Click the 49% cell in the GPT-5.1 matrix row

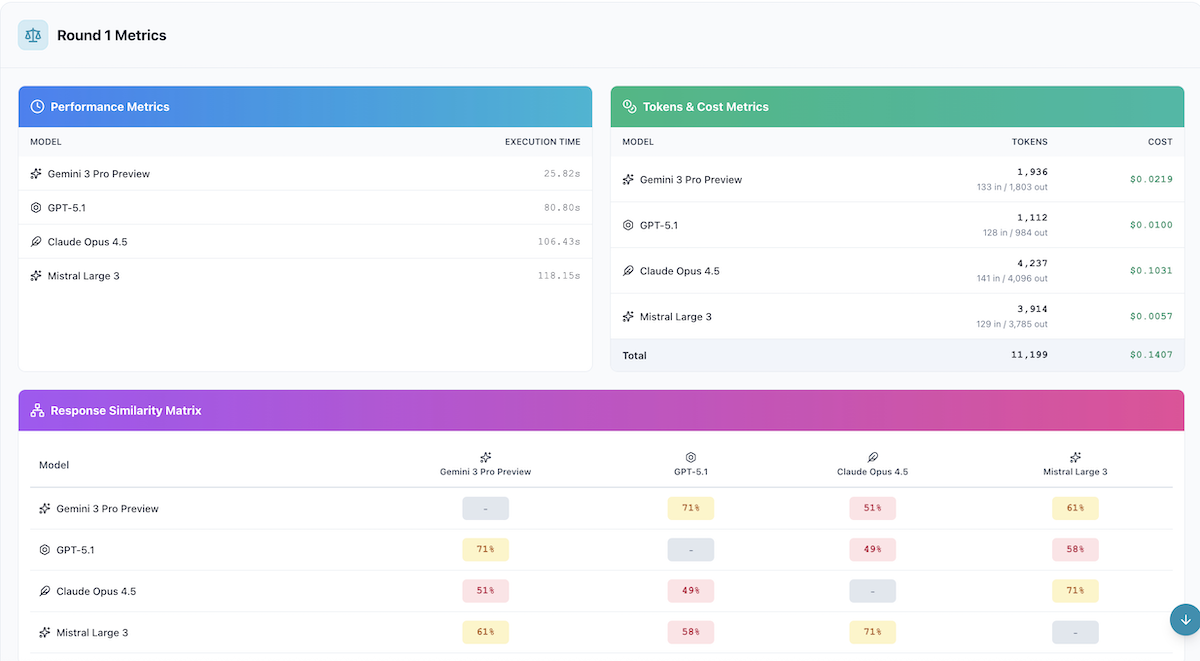[x=872, y=550]
